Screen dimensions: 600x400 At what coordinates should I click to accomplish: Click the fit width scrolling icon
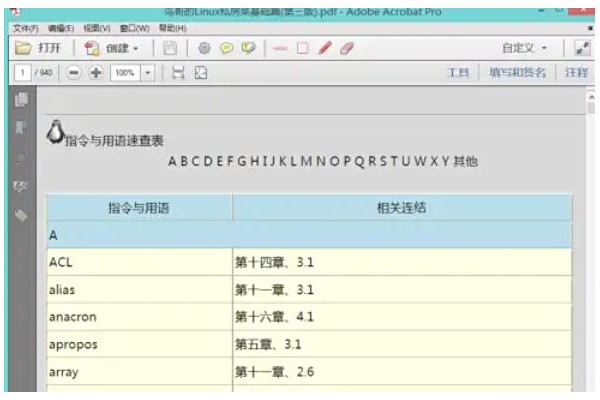178,72
